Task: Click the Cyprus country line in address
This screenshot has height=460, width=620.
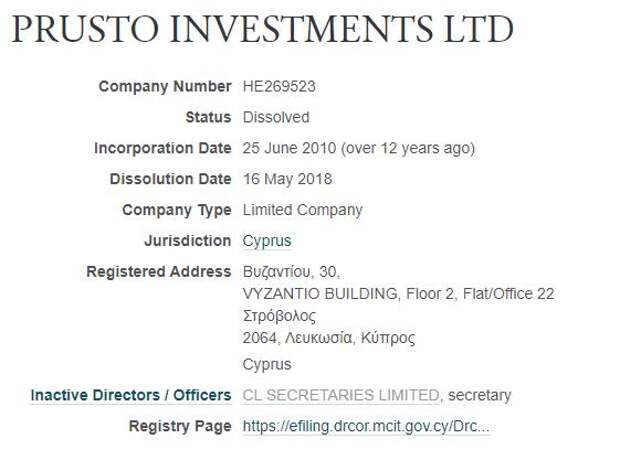Action: [267, 364]
